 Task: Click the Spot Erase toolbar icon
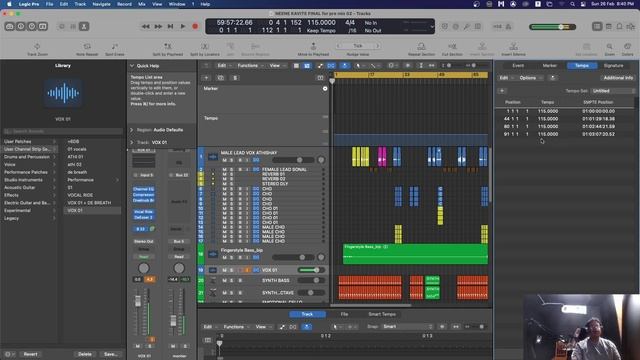[x=115, y=47]
